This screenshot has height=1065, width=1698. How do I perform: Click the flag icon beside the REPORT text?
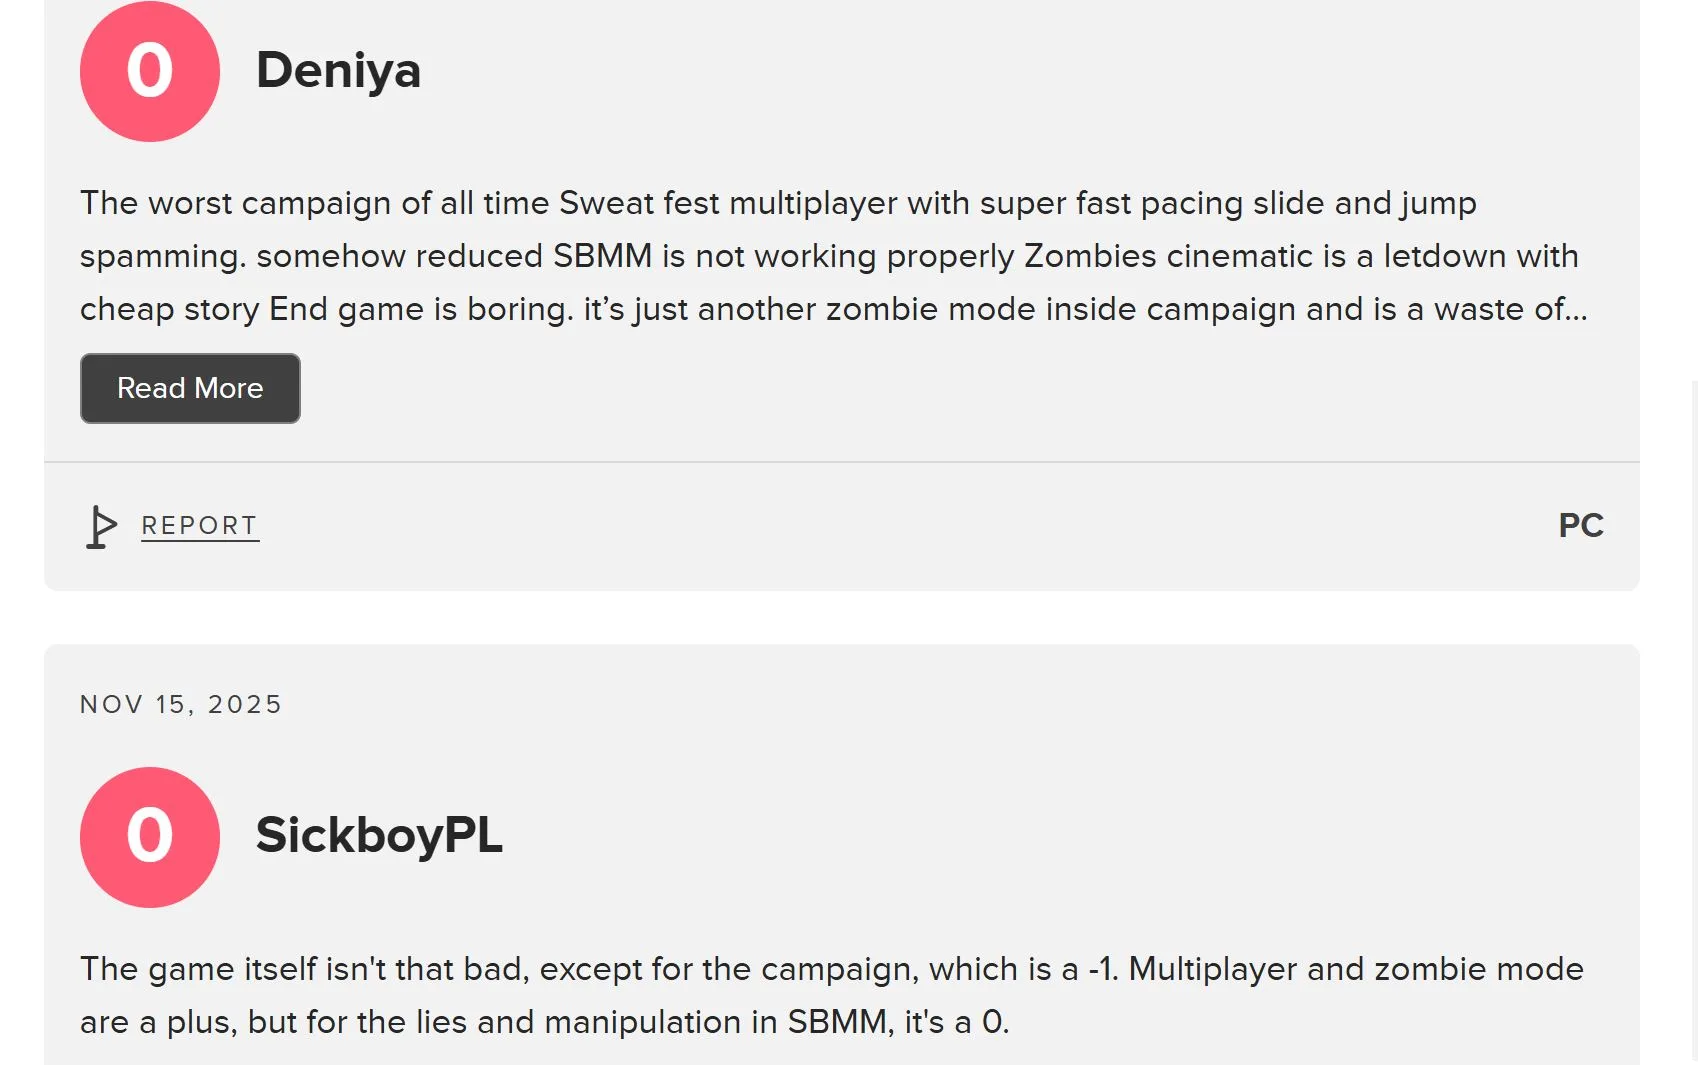click(99, 525)
